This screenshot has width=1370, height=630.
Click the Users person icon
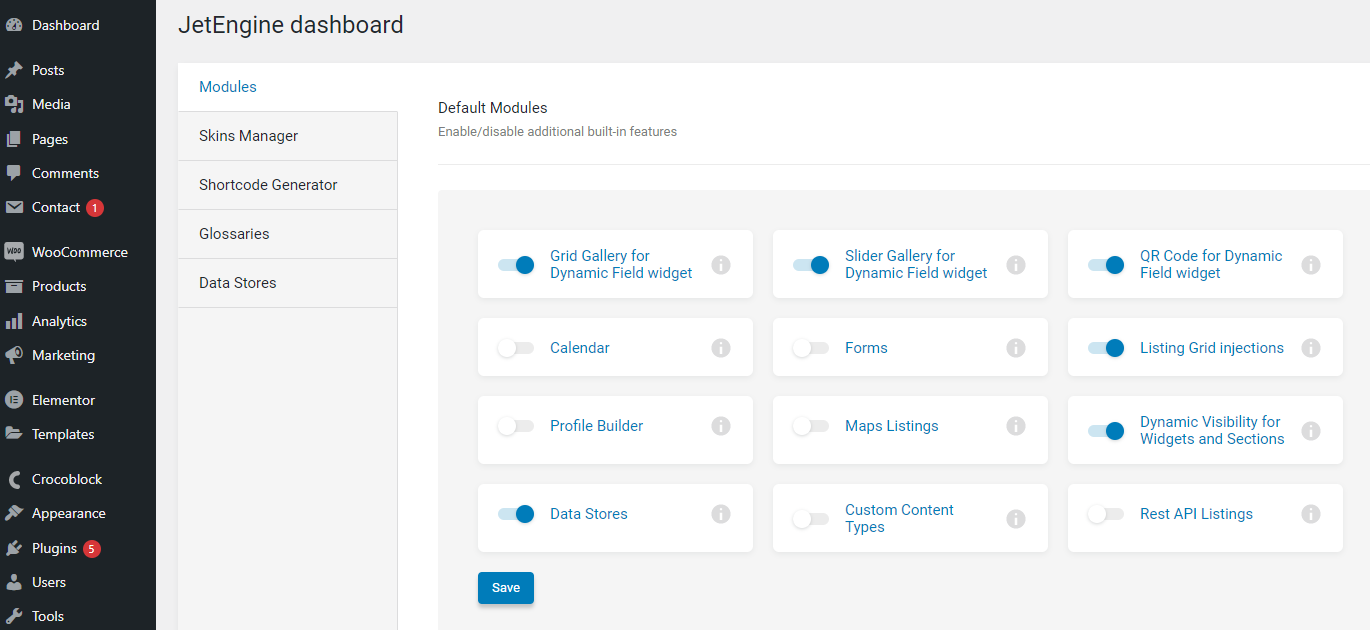(14, 582)
